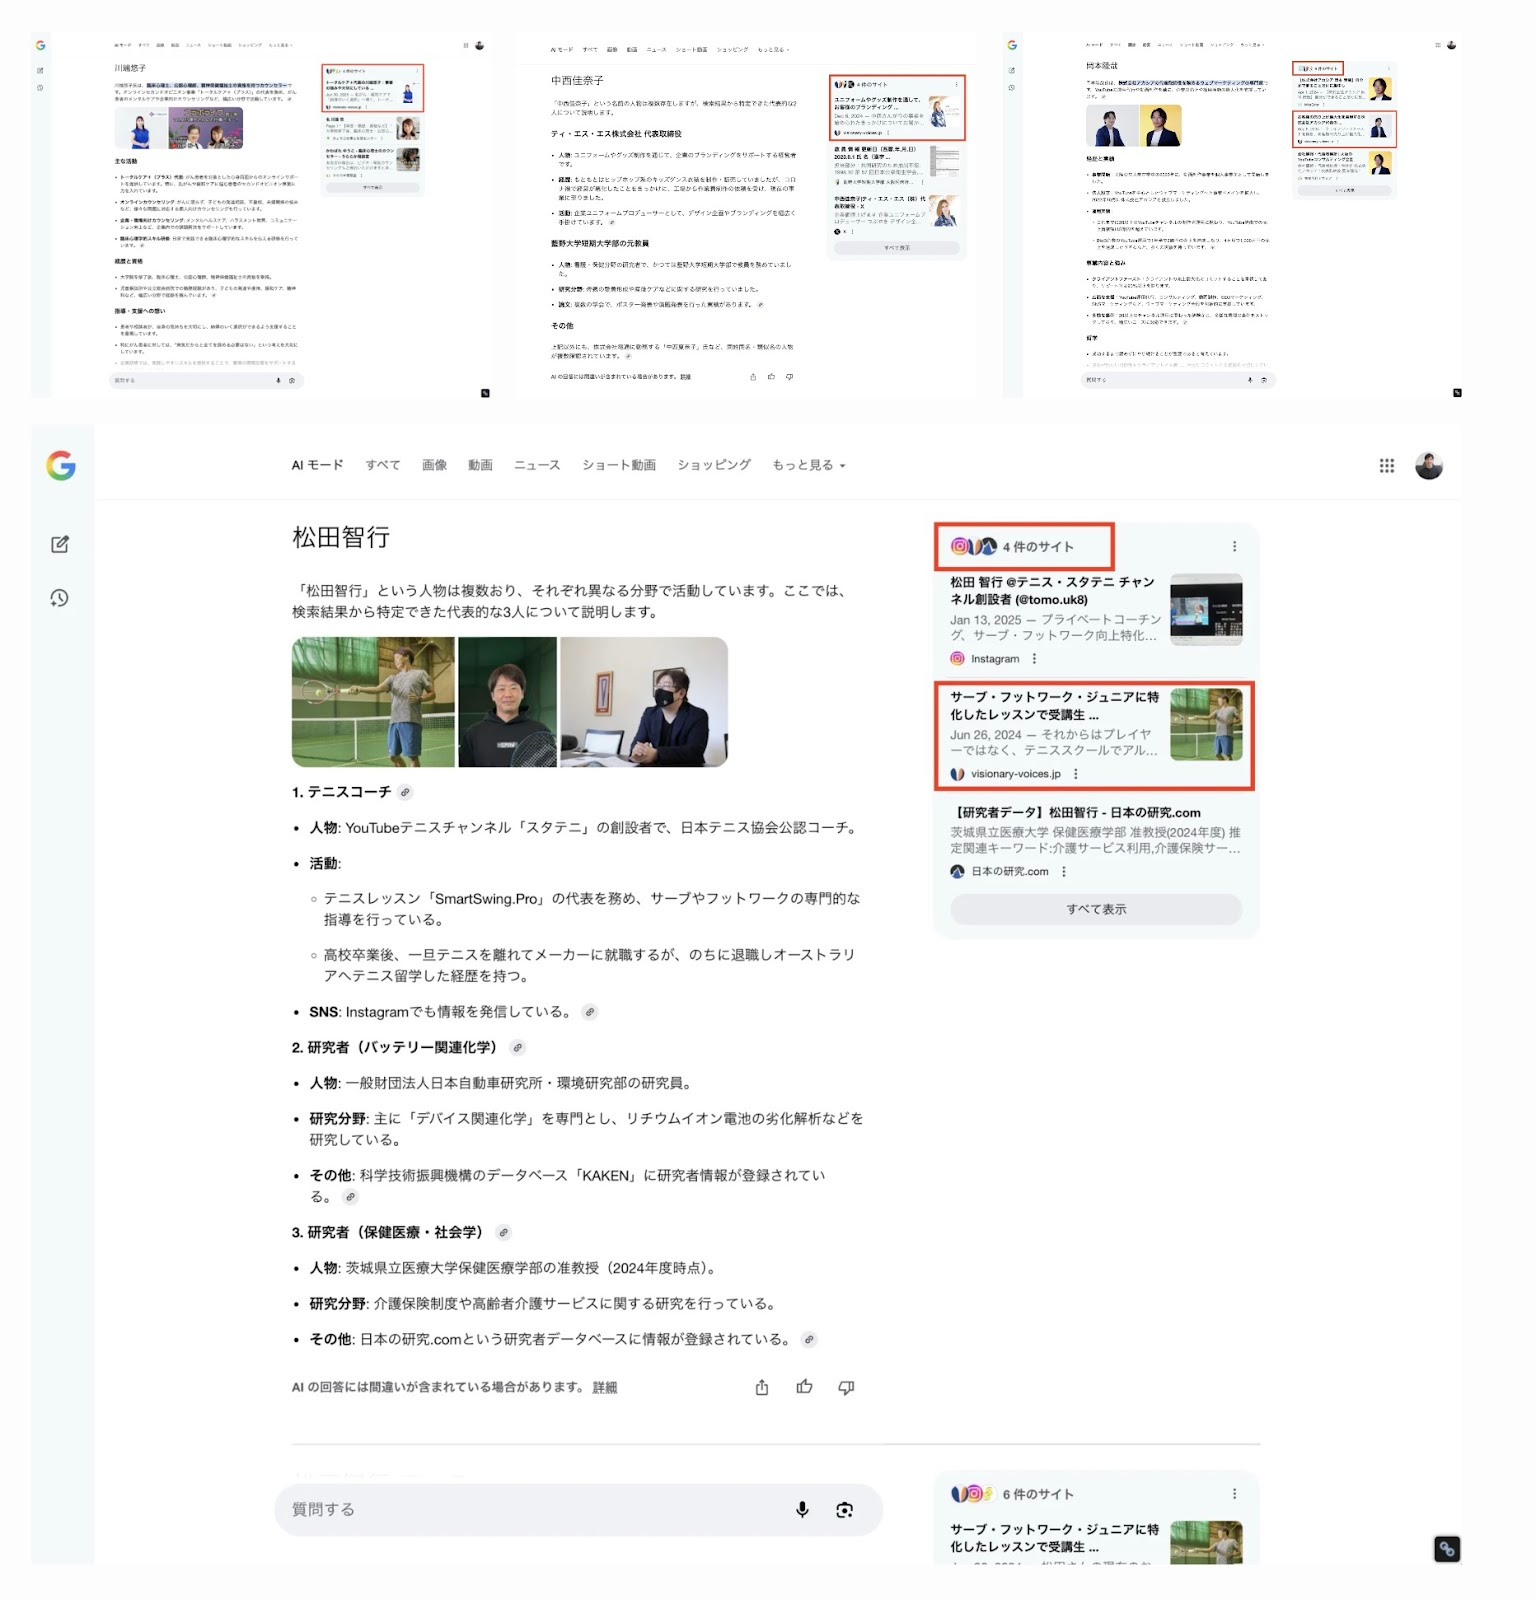Open search history clock icon

pos(60,598)
